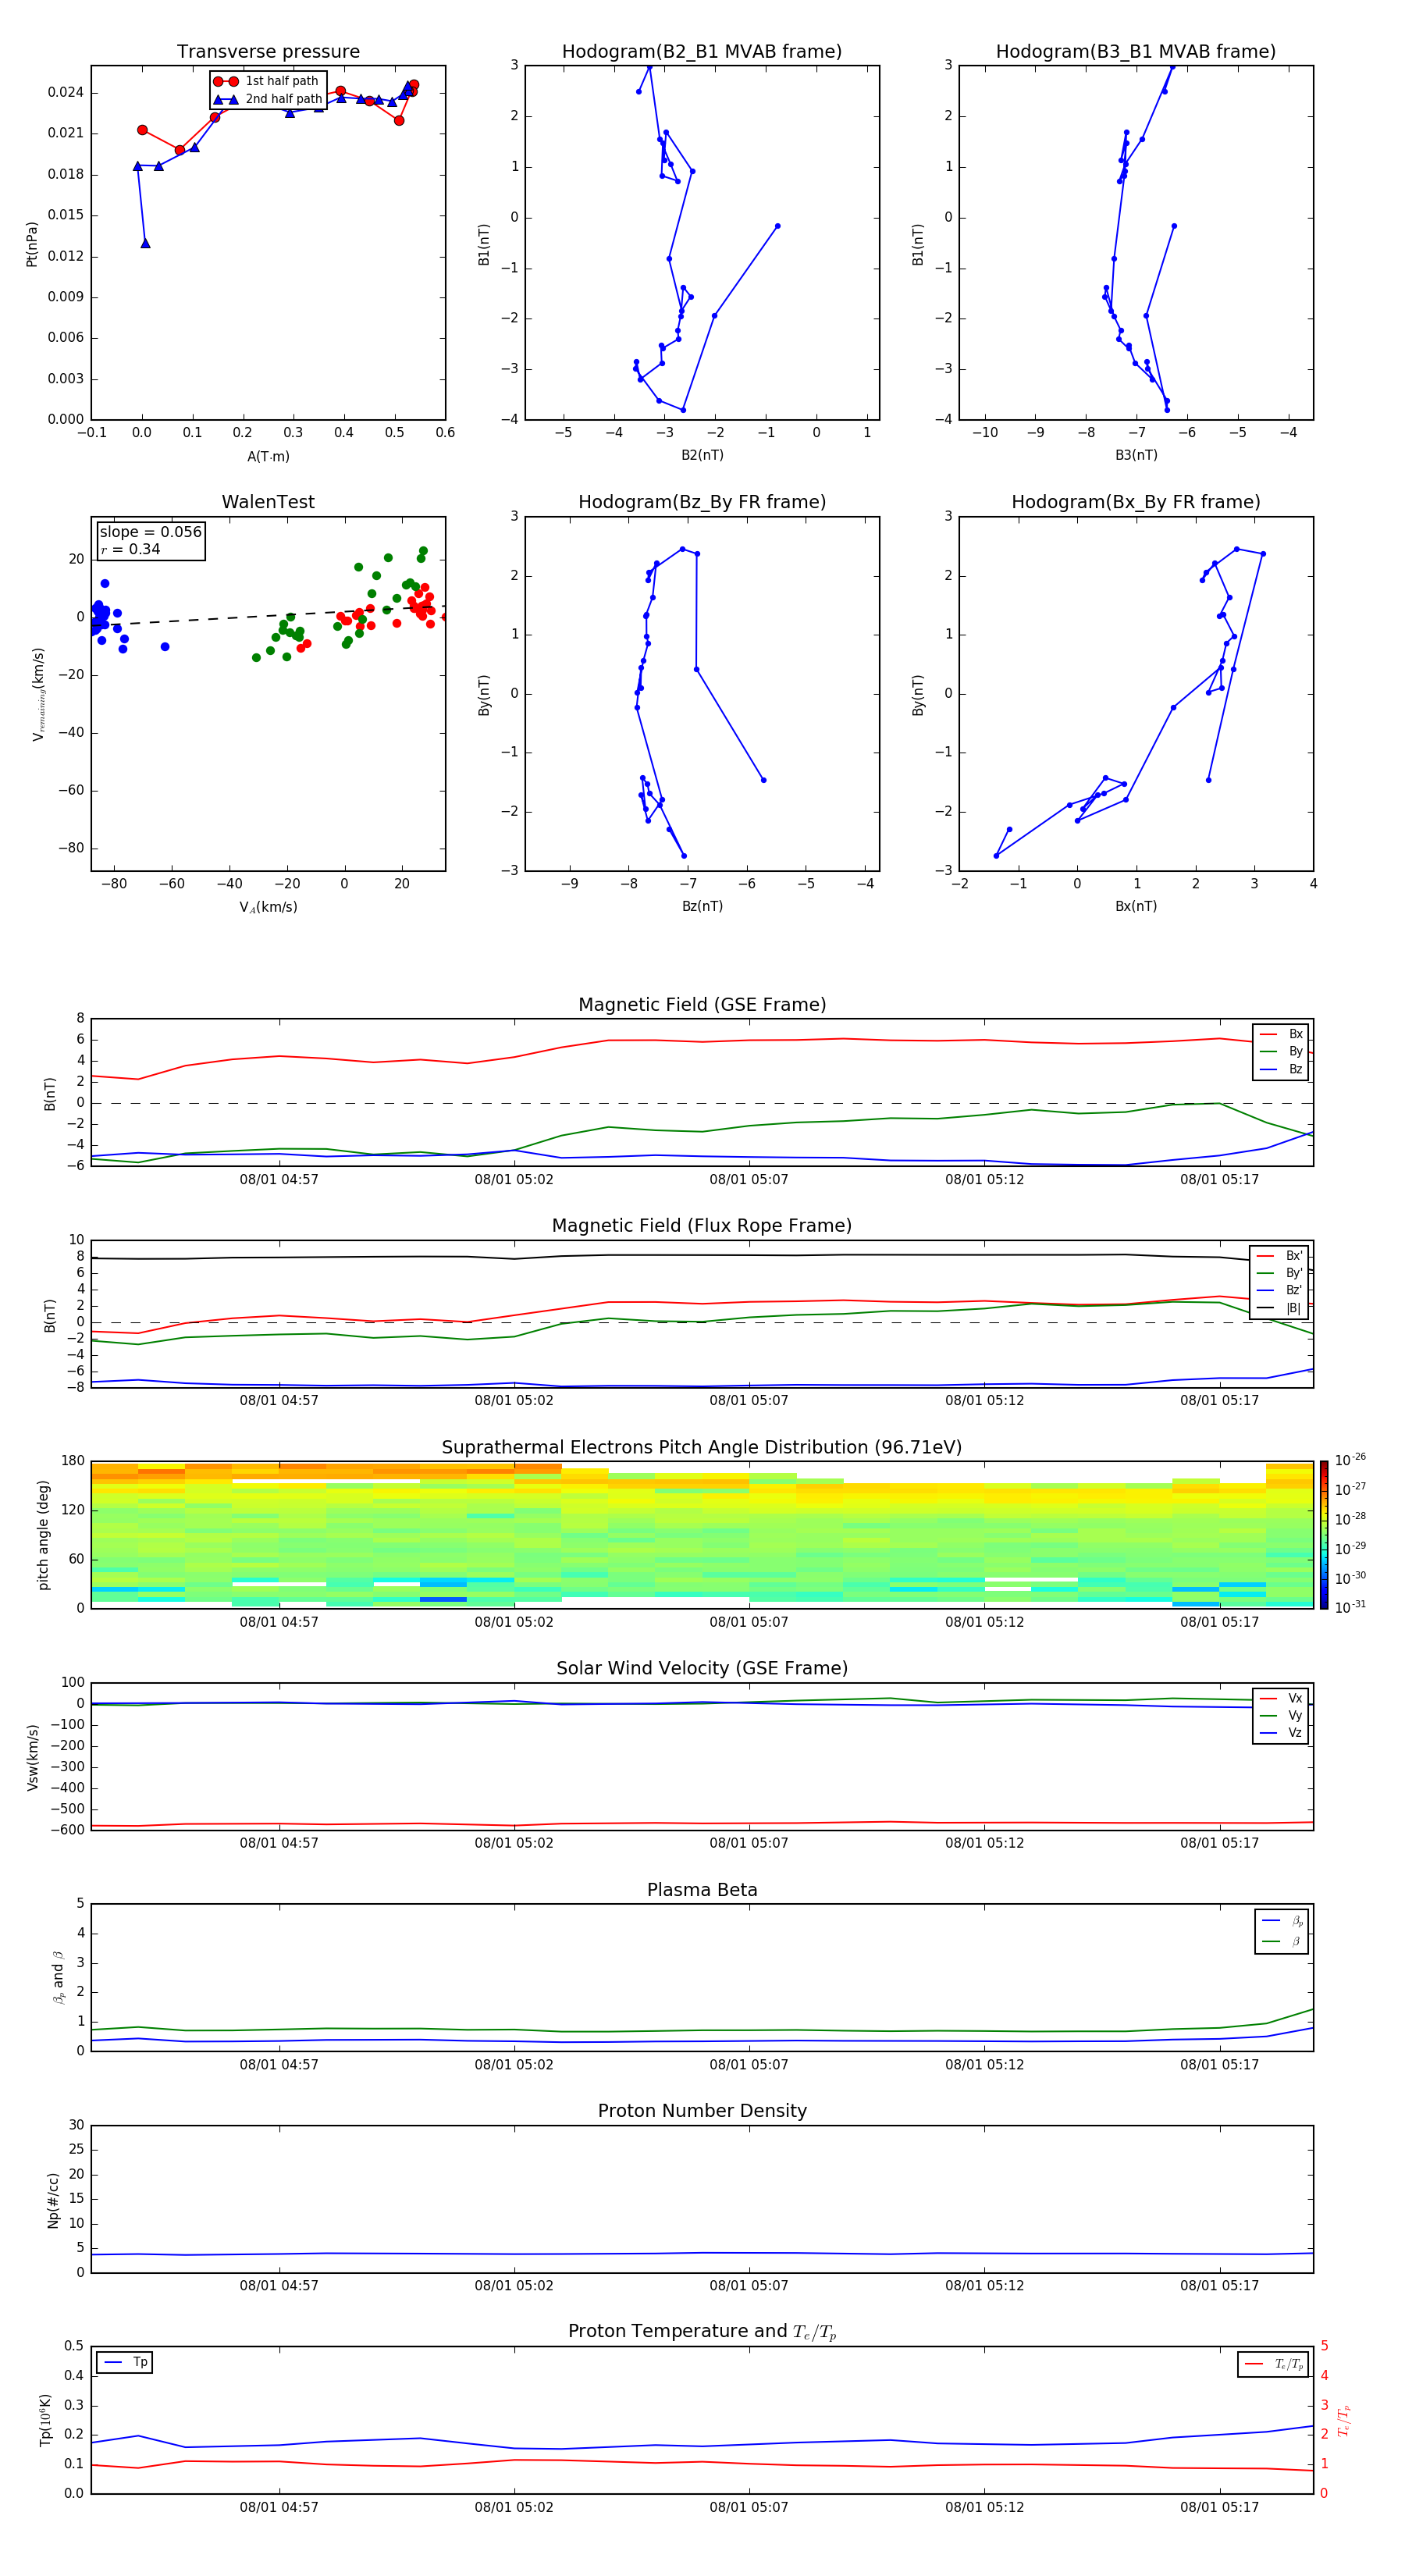
Task: Click the |B| legend entry in Flux Rope plot
Action: [1279, 1308]
